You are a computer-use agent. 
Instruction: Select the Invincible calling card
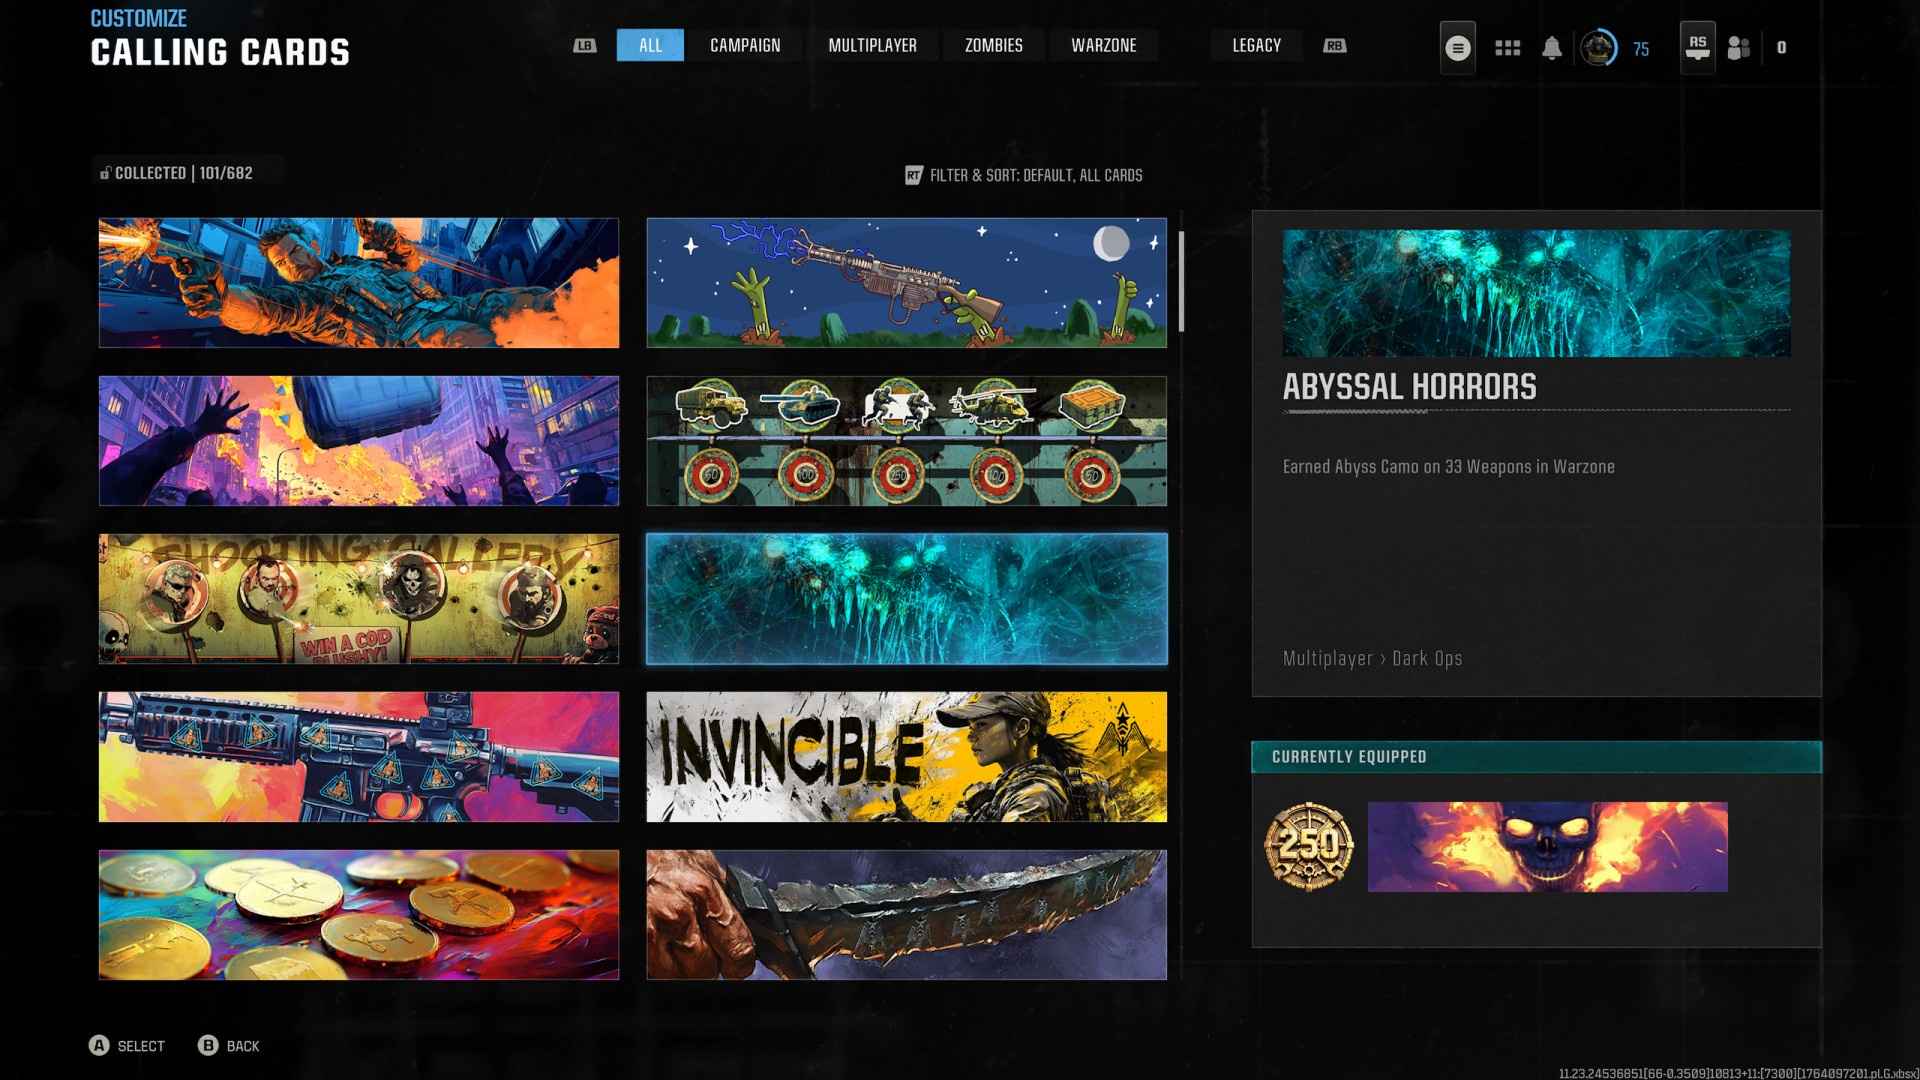906,757
